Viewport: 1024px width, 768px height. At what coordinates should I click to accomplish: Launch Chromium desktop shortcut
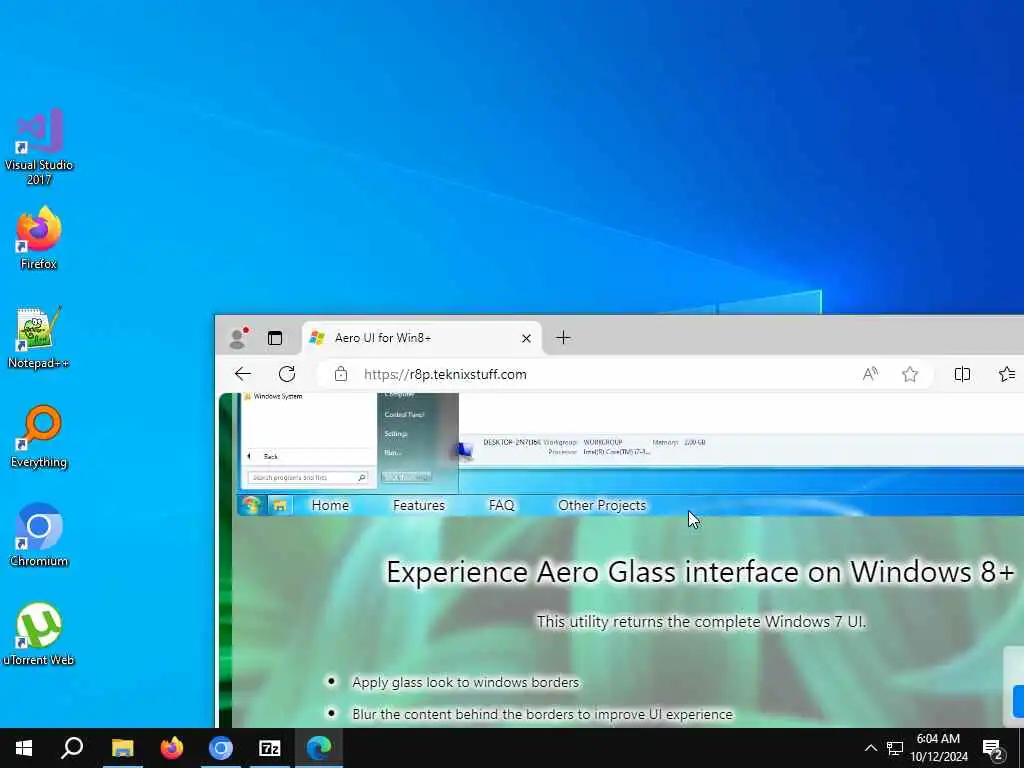click(x=39, y=536)
